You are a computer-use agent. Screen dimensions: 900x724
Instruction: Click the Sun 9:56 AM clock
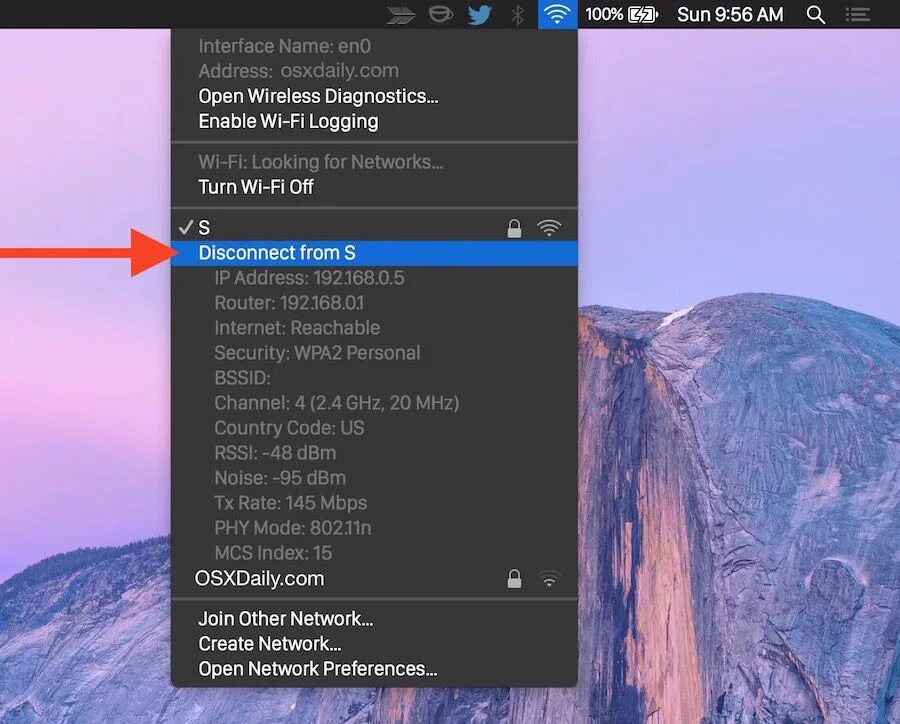coord(730,14)
